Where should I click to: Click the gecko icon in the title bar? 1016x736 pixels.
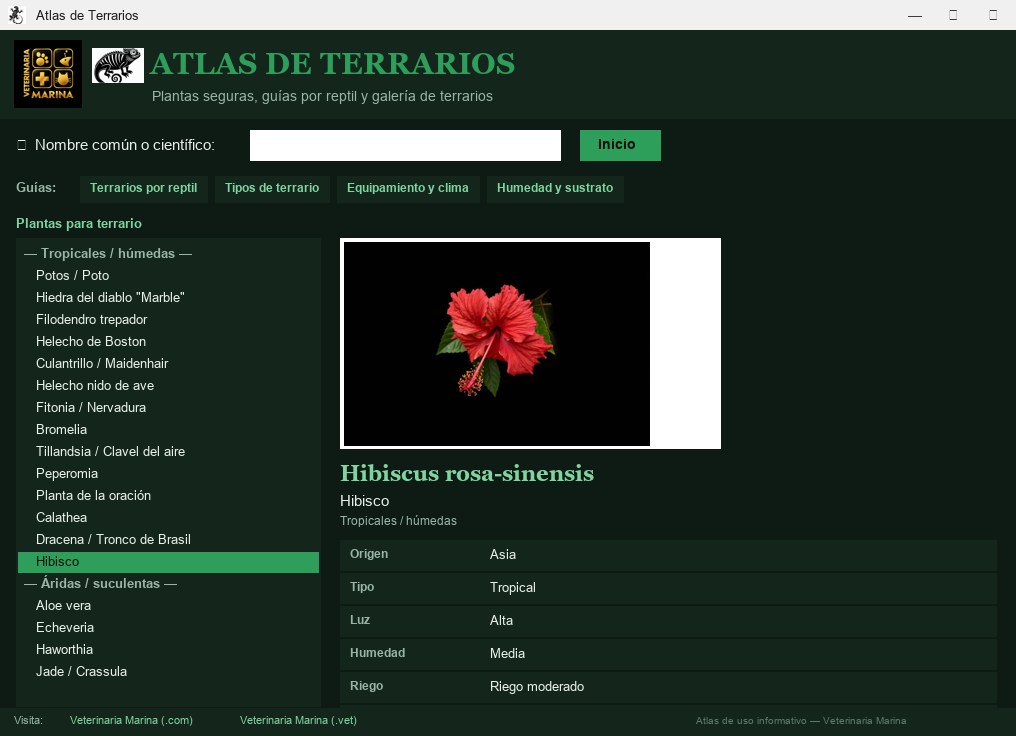(x=16, y=15)
